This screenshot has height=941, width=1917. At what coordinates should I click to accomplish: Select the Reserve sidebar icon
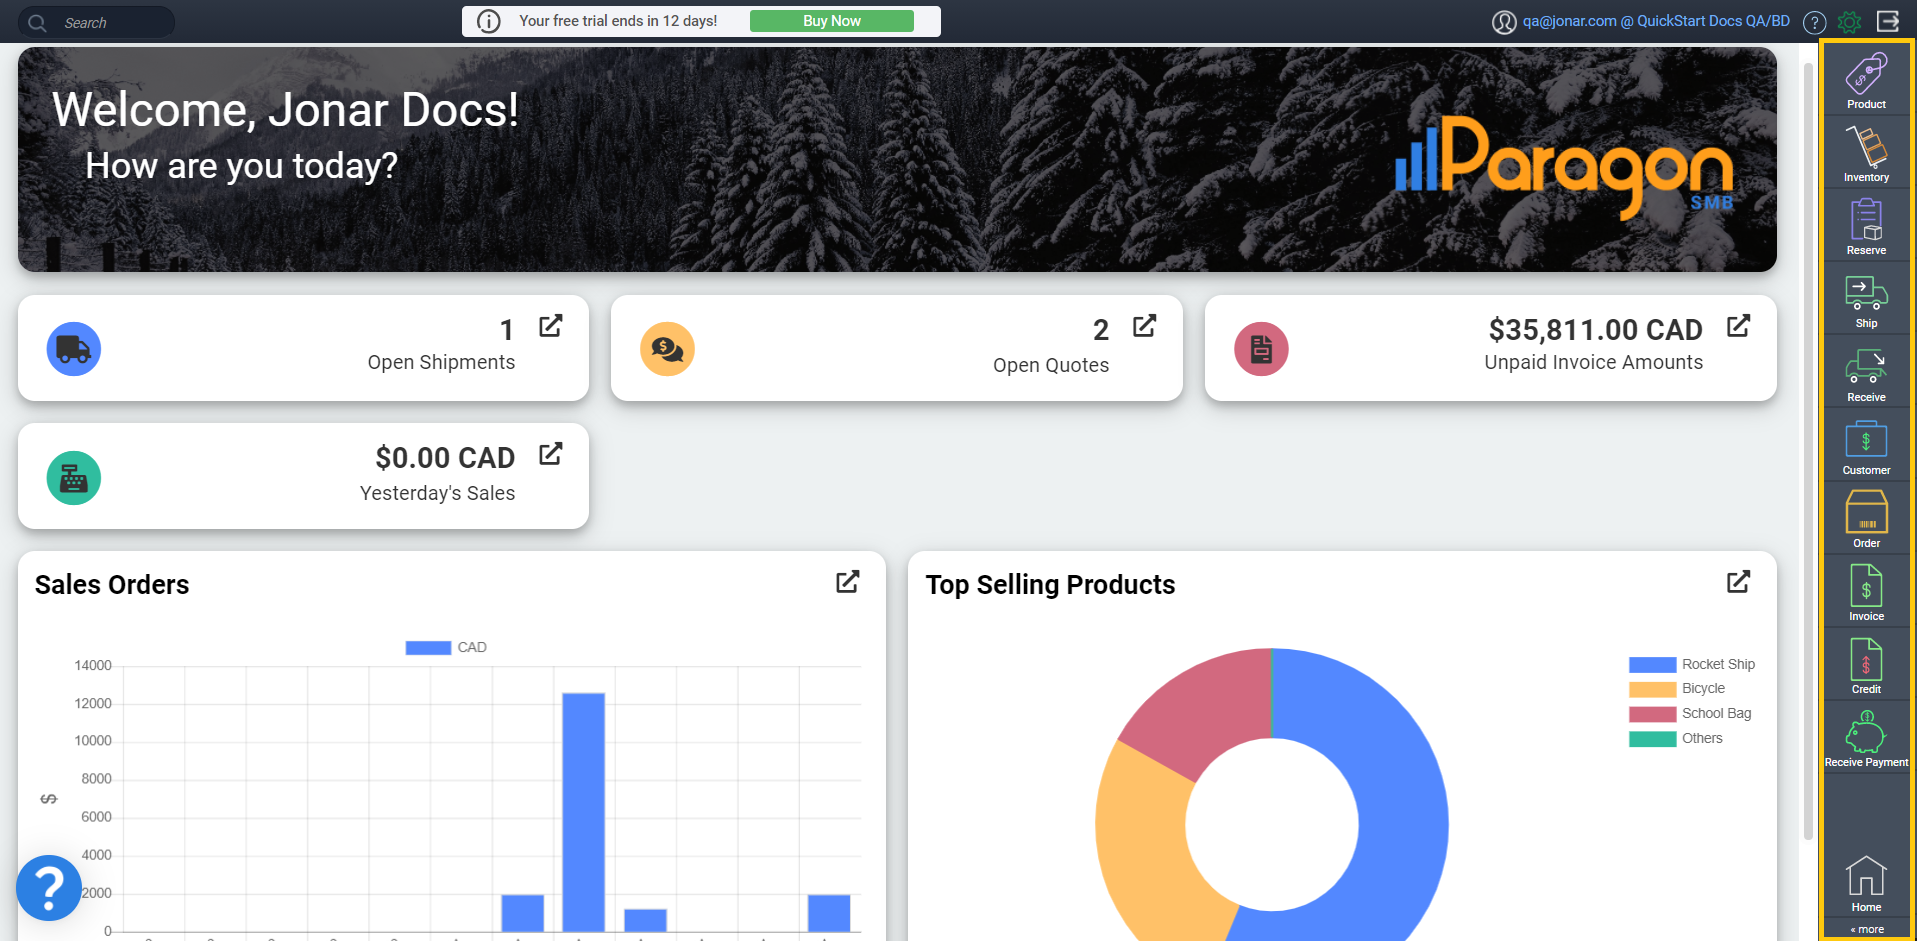click(x=1866, y=226)
